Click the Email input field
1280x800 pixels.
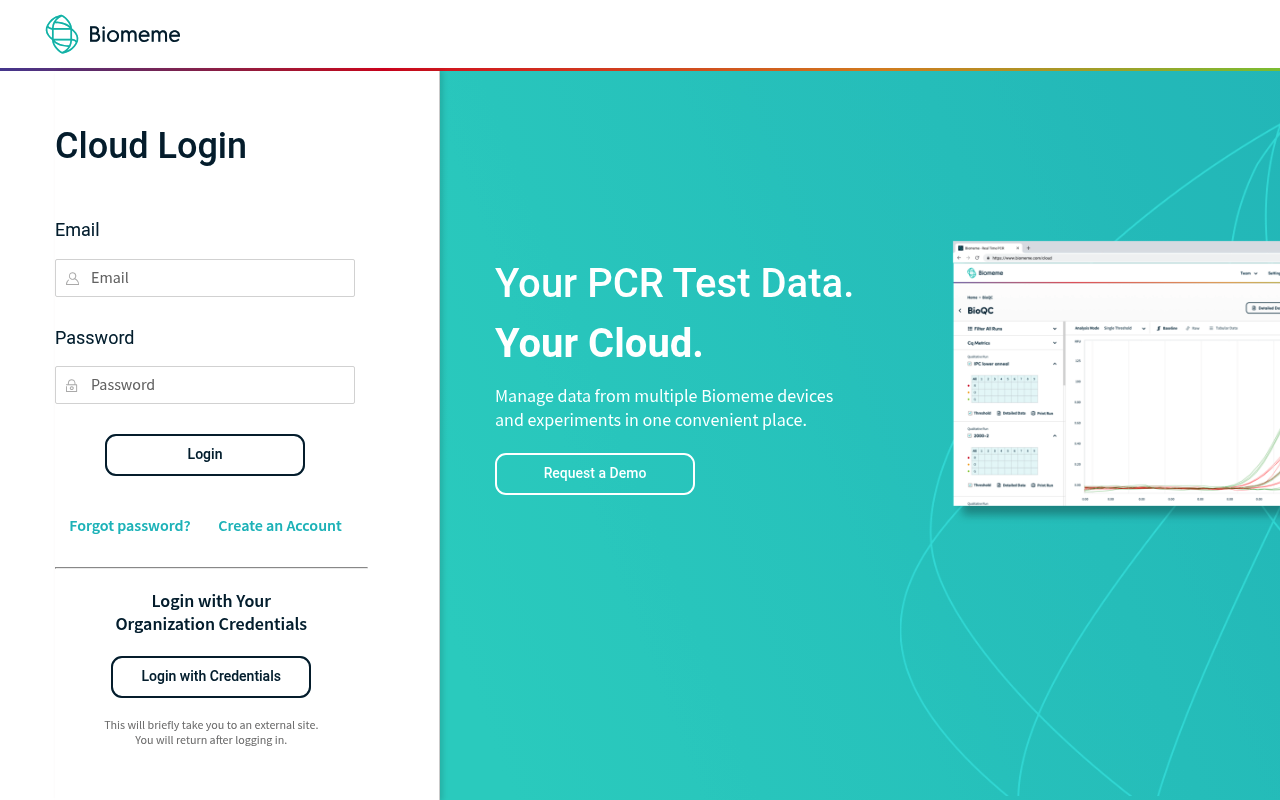(205, 278)
